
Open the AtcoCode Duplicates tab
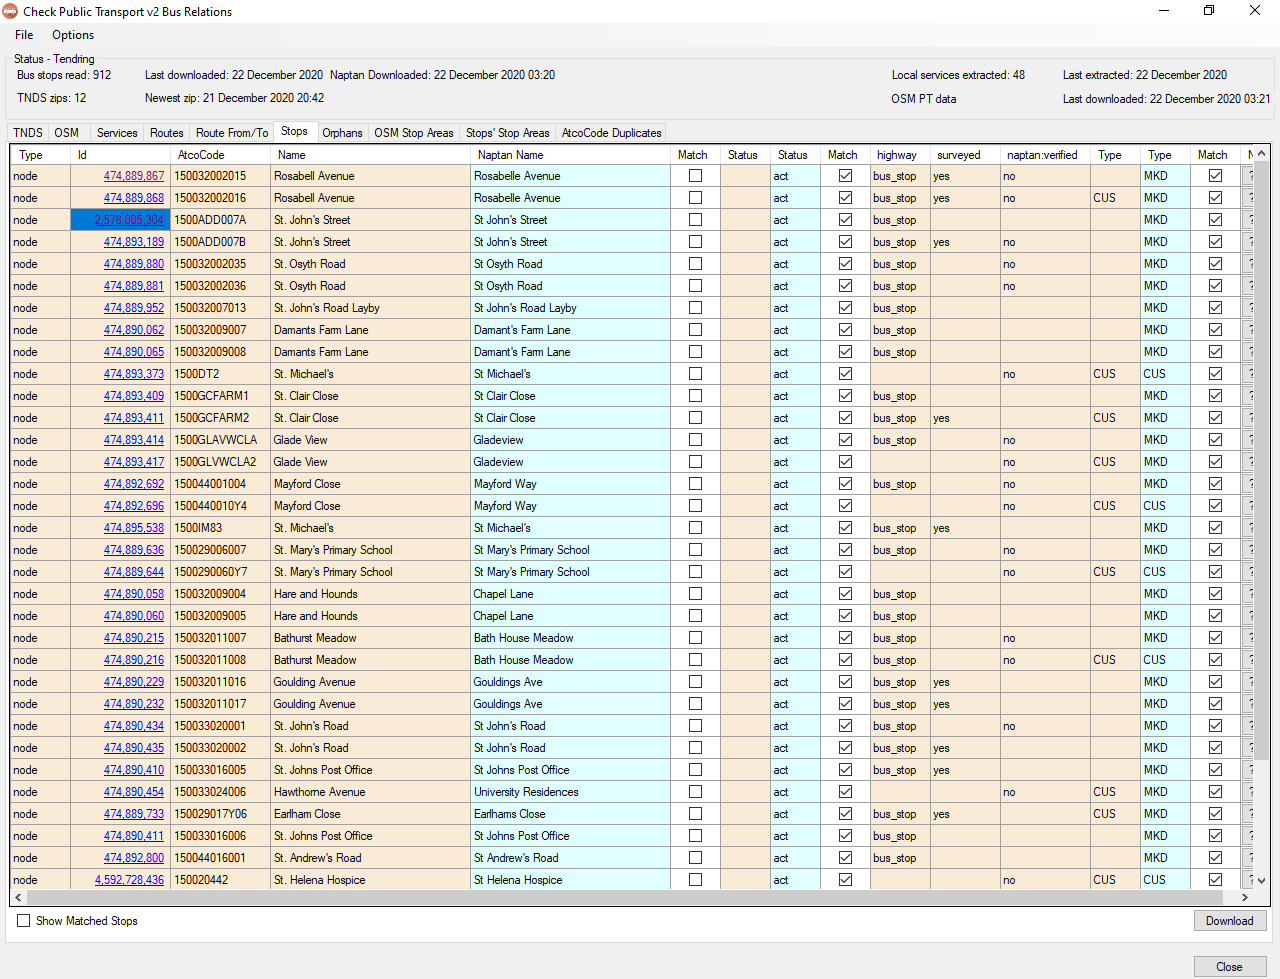[x=612, y=133]
